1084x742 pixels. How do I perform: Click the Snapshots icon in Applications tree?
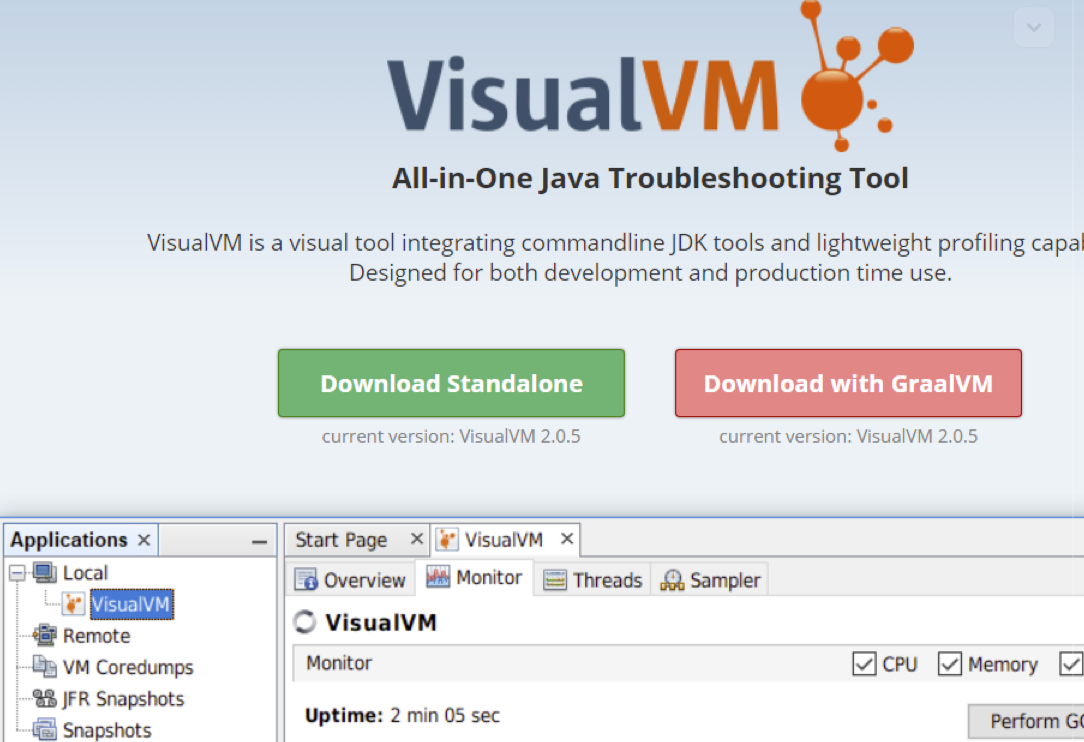click(x=45, y=730)
